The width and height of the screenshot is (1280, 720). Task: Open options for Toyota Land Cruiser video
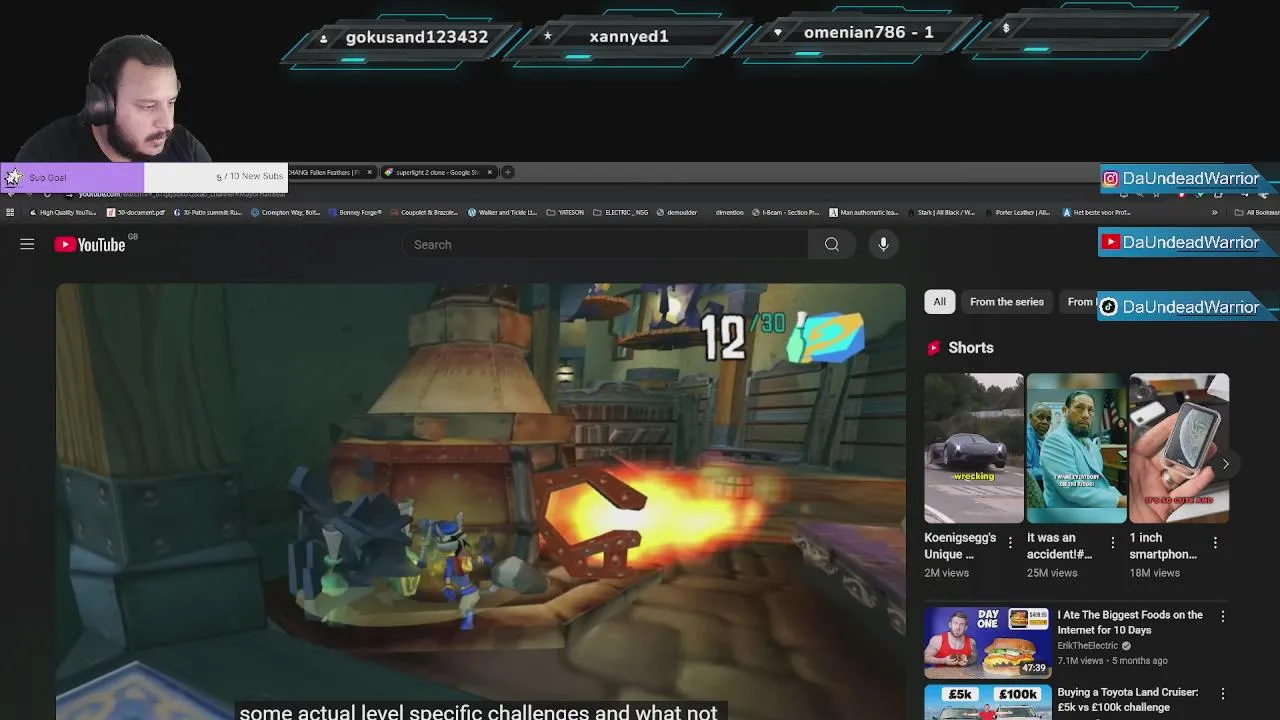(1222, 693)
